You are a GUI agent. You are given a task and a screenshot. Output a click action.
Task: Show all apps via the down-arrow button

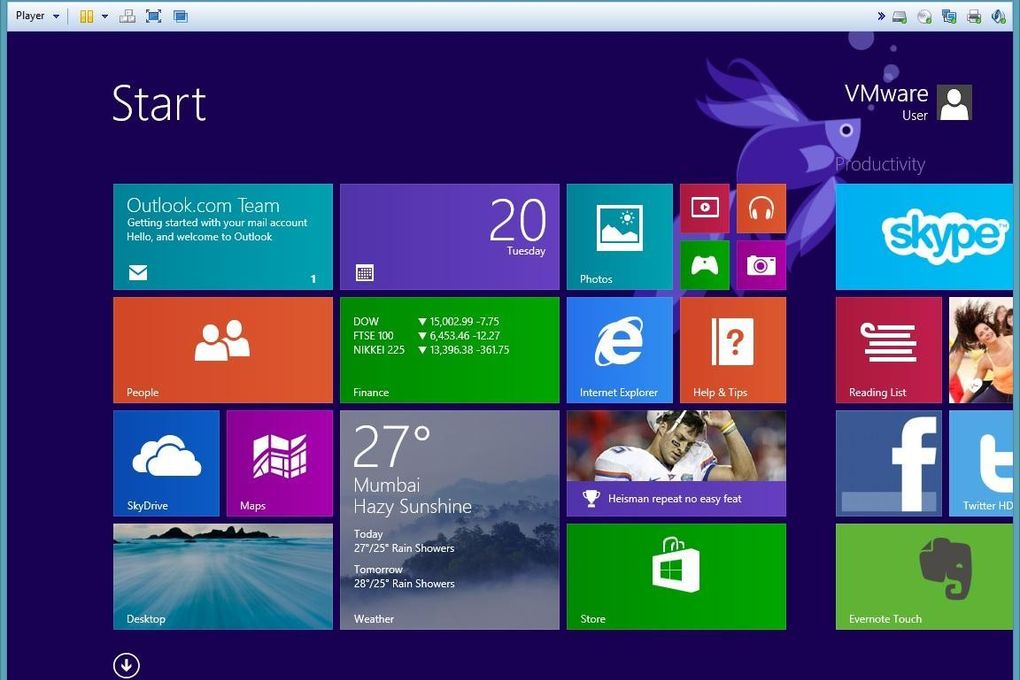126,665
